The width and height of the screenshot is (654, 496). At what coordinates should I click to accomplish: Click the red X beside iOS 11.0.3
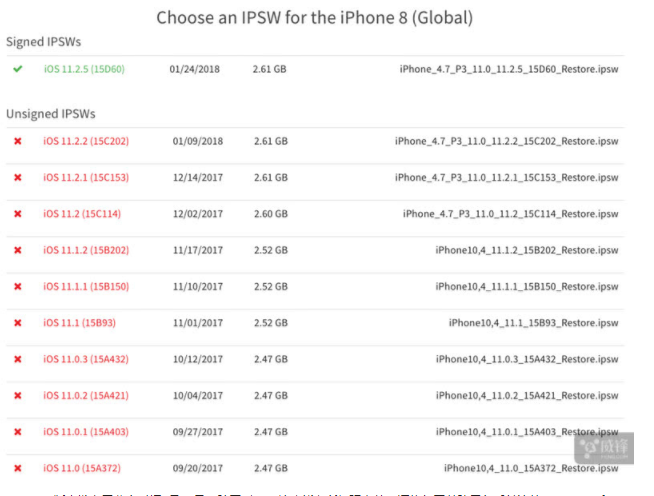pyautogui.click(x=17, y=359)
